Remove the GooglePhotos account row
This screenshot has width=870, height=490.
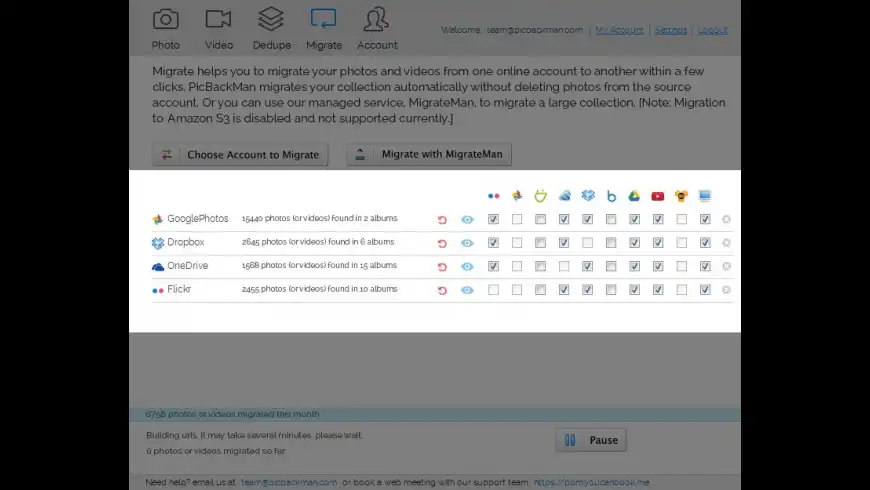[726, 219]
